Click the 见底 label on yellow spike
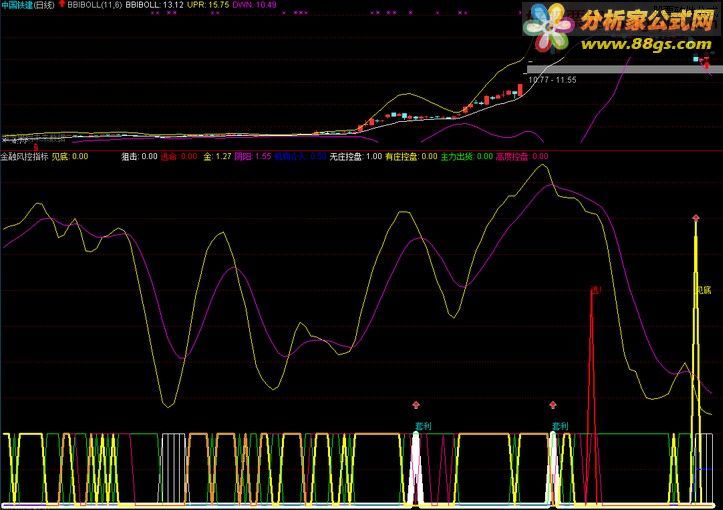 tap(704, 290)
